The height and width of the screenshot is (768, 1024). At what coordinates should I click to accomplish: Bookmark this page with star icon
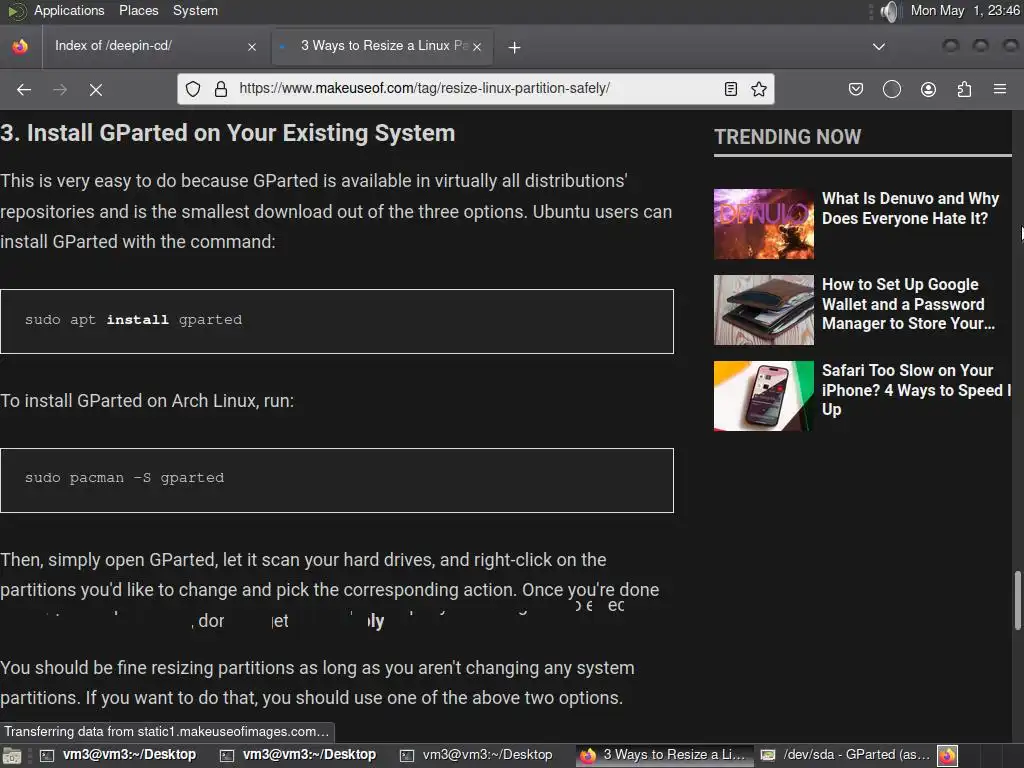(x=759, y=89)
